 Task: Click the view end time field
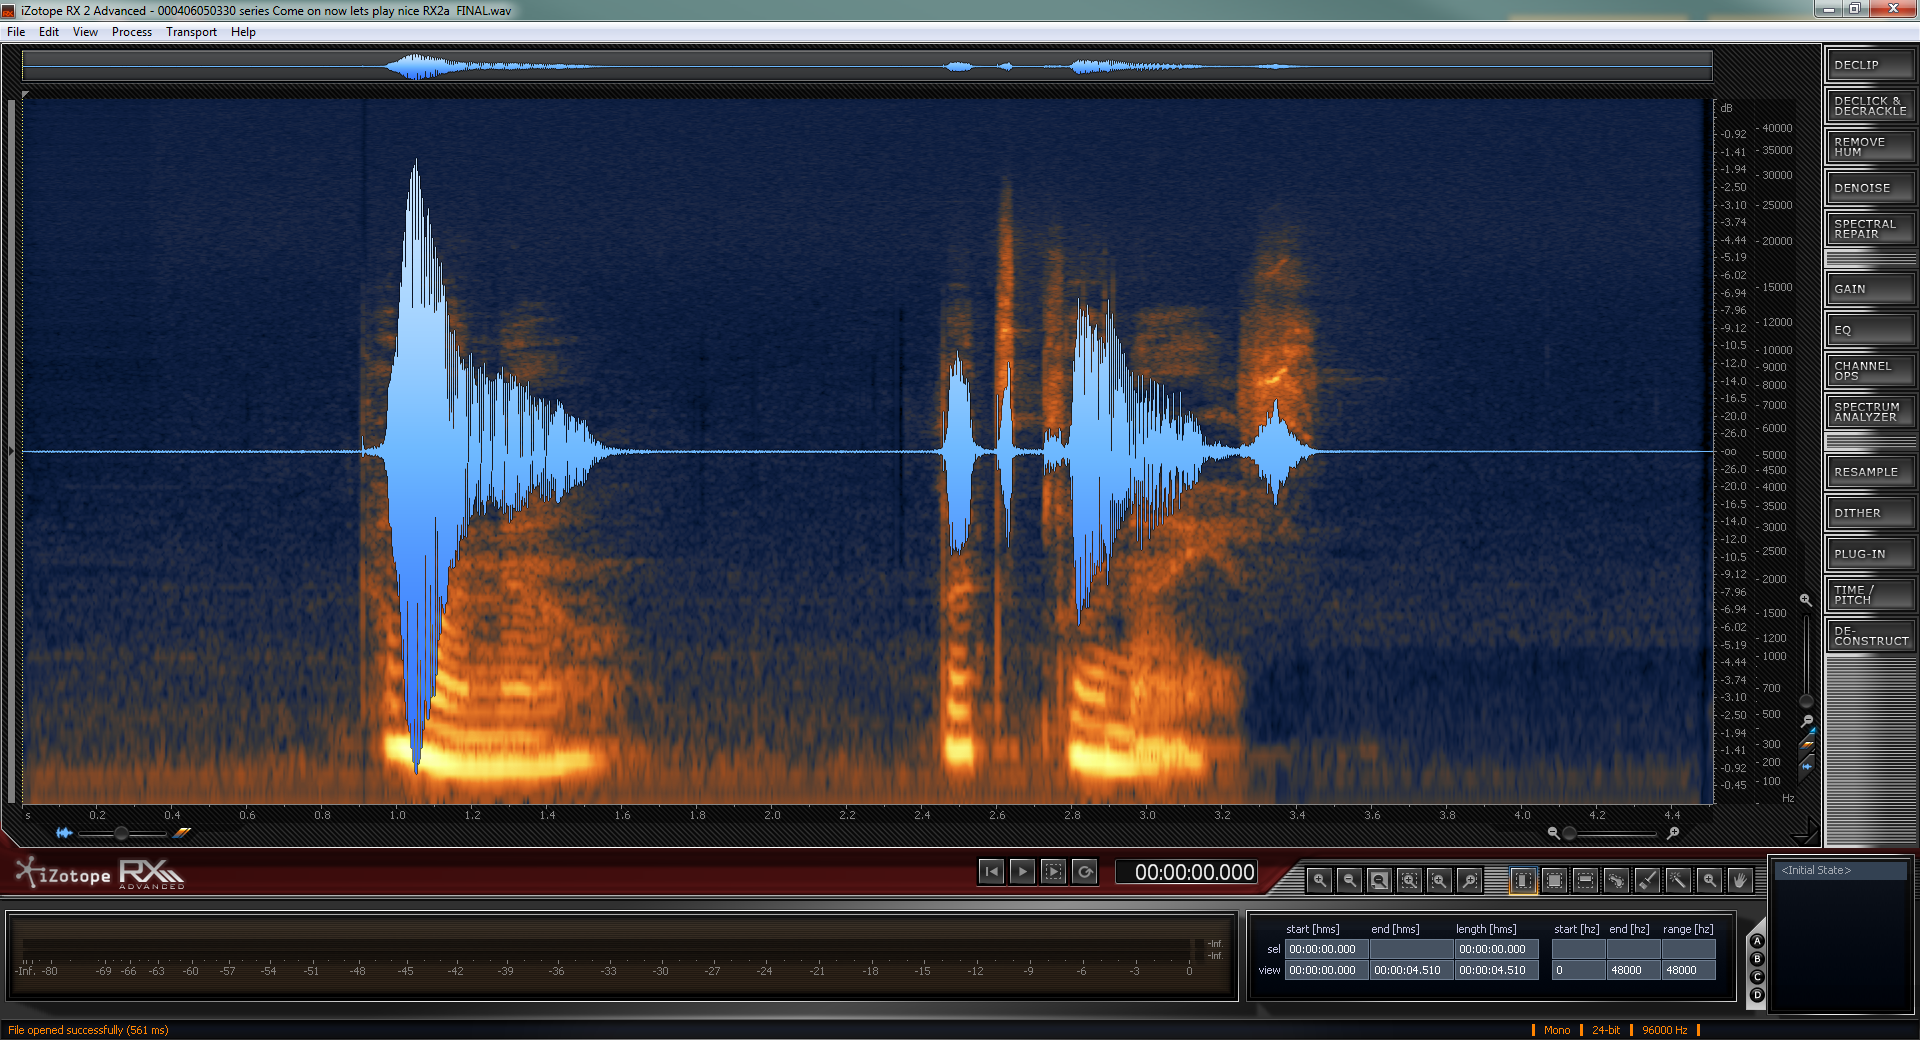1411,970
